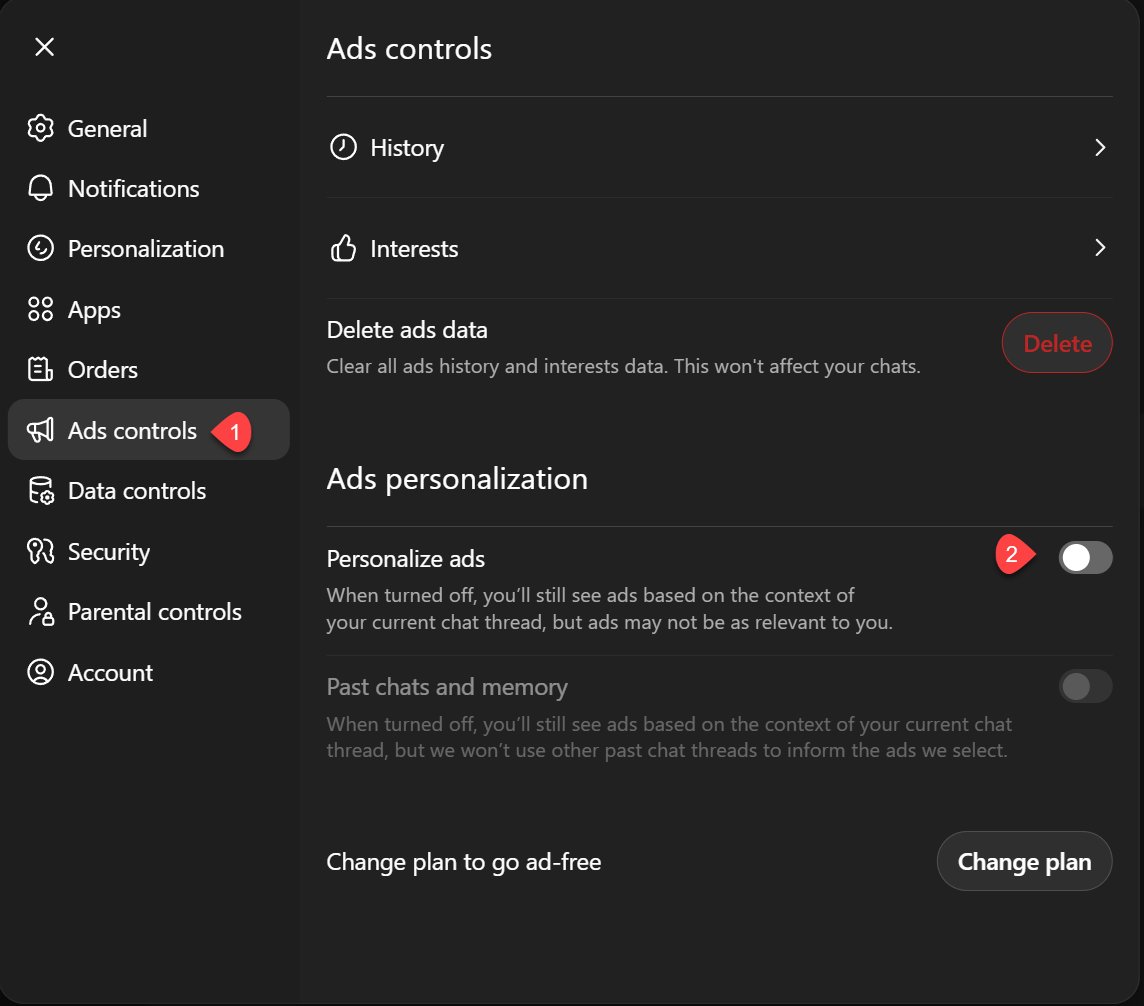Image resolution: width=1144 pixels, height=1006 pixels.
Task: Open the Interests ads row
Action: click(x=719, y=248)
